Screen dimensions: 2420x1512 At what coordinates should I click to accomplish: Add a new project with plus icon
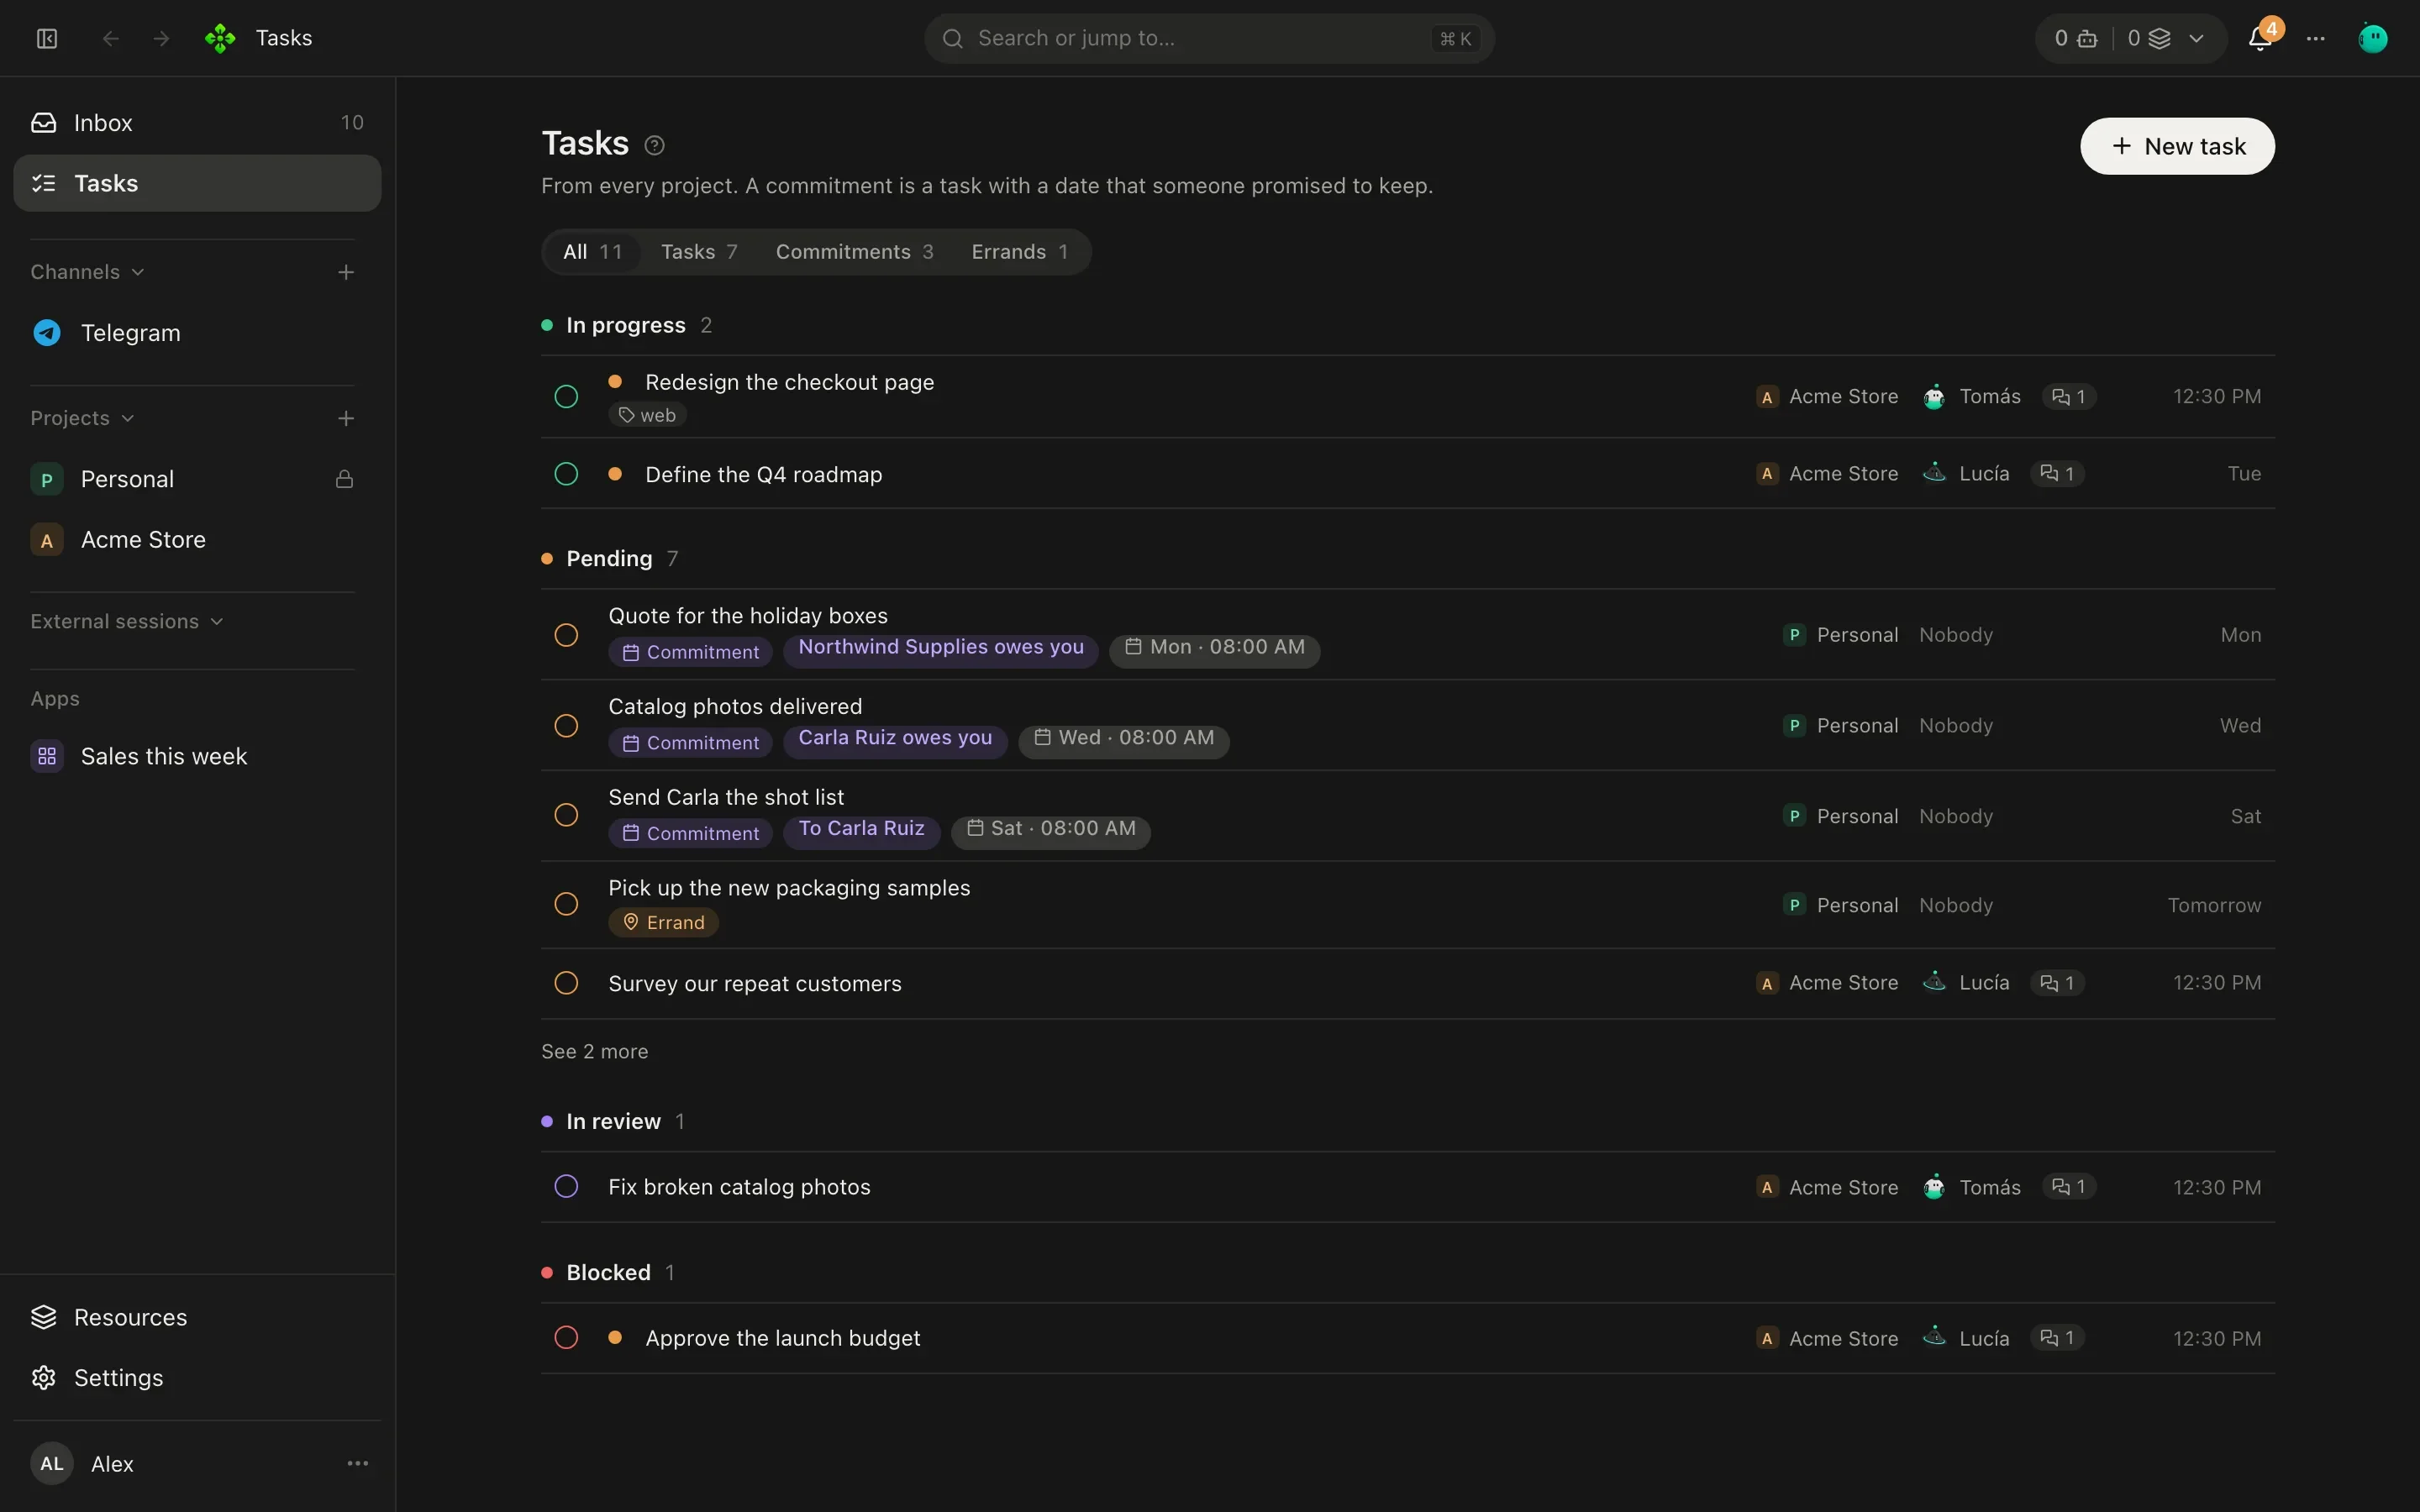pyautogui.click(x=346, y=418)
